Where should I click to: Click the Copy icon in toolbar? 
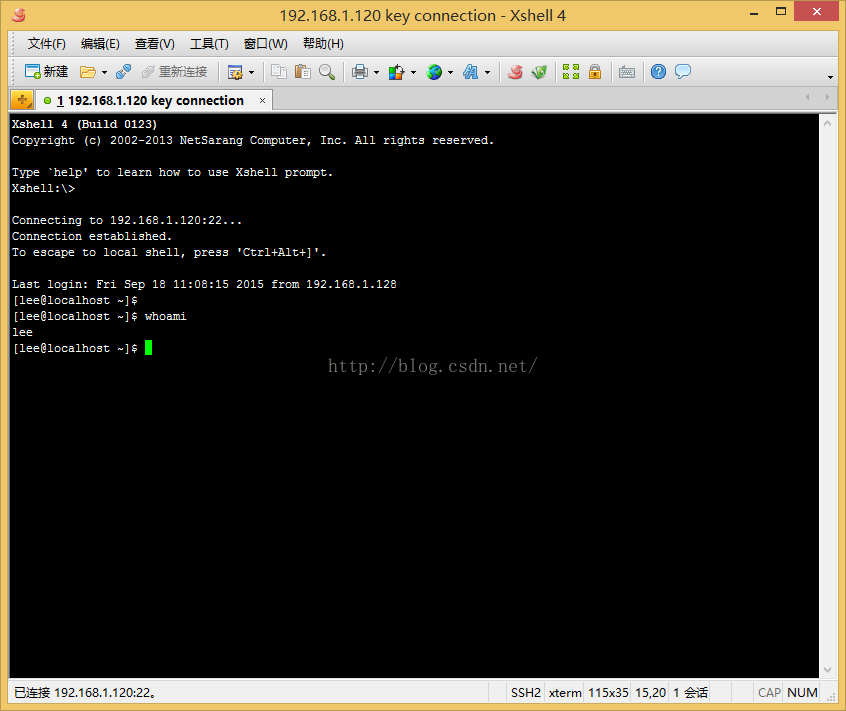278,72
